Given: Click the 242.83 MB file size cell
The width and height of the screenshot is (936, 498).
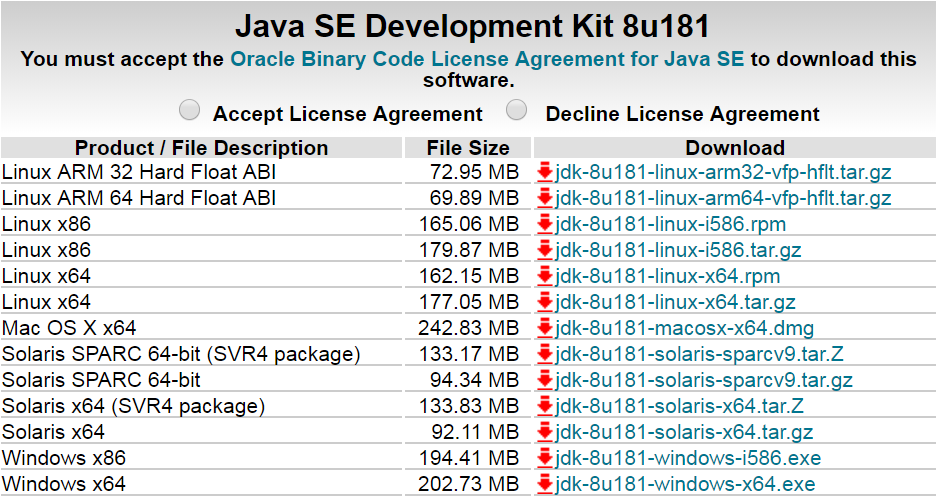Looking at the screenshot, I should pos(469,328).
